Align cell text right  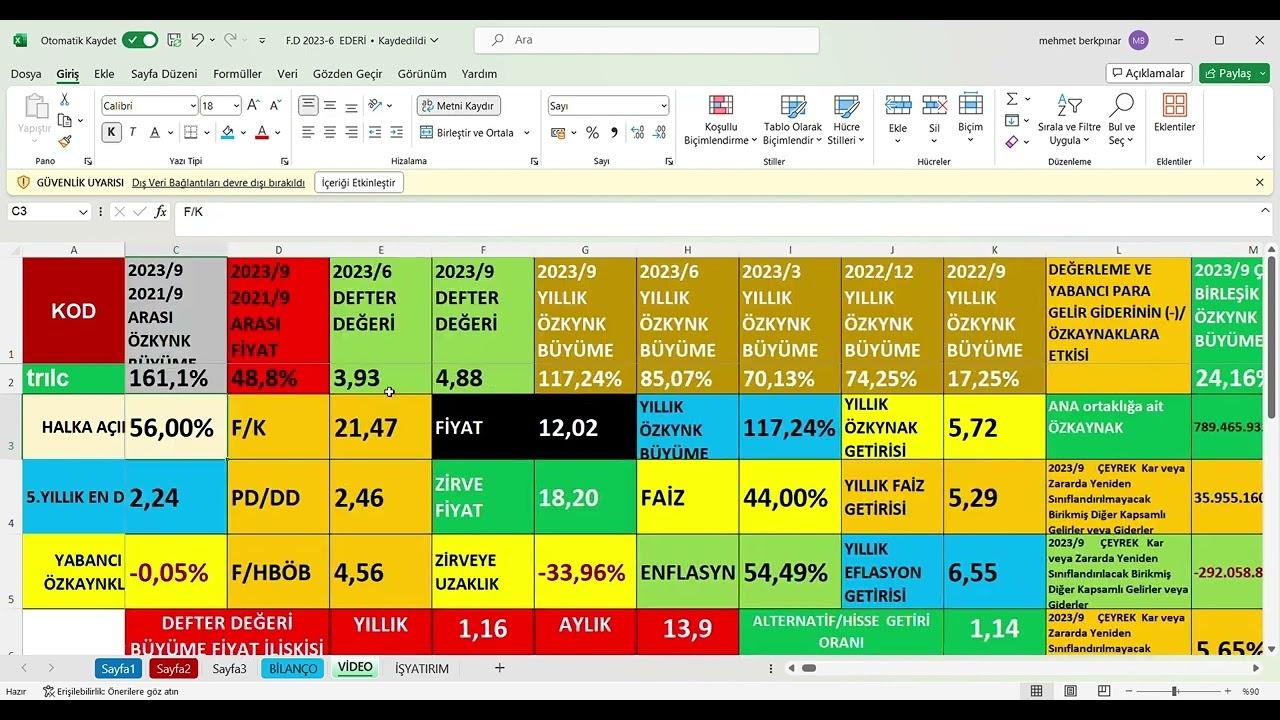pos(351,132)
